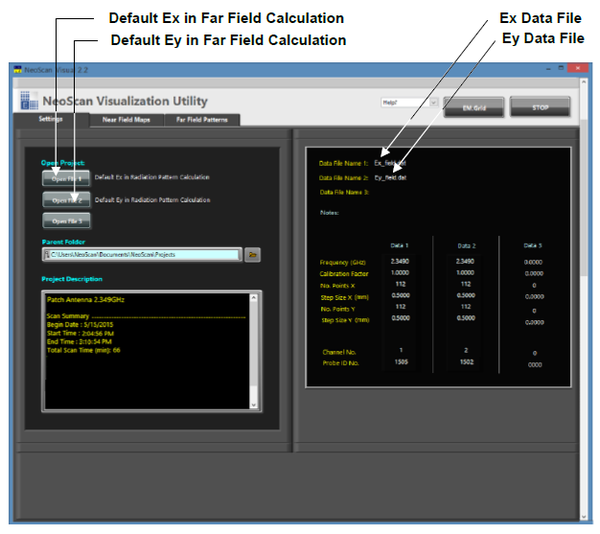Click the 'Probe ID No.' row label

341,363
